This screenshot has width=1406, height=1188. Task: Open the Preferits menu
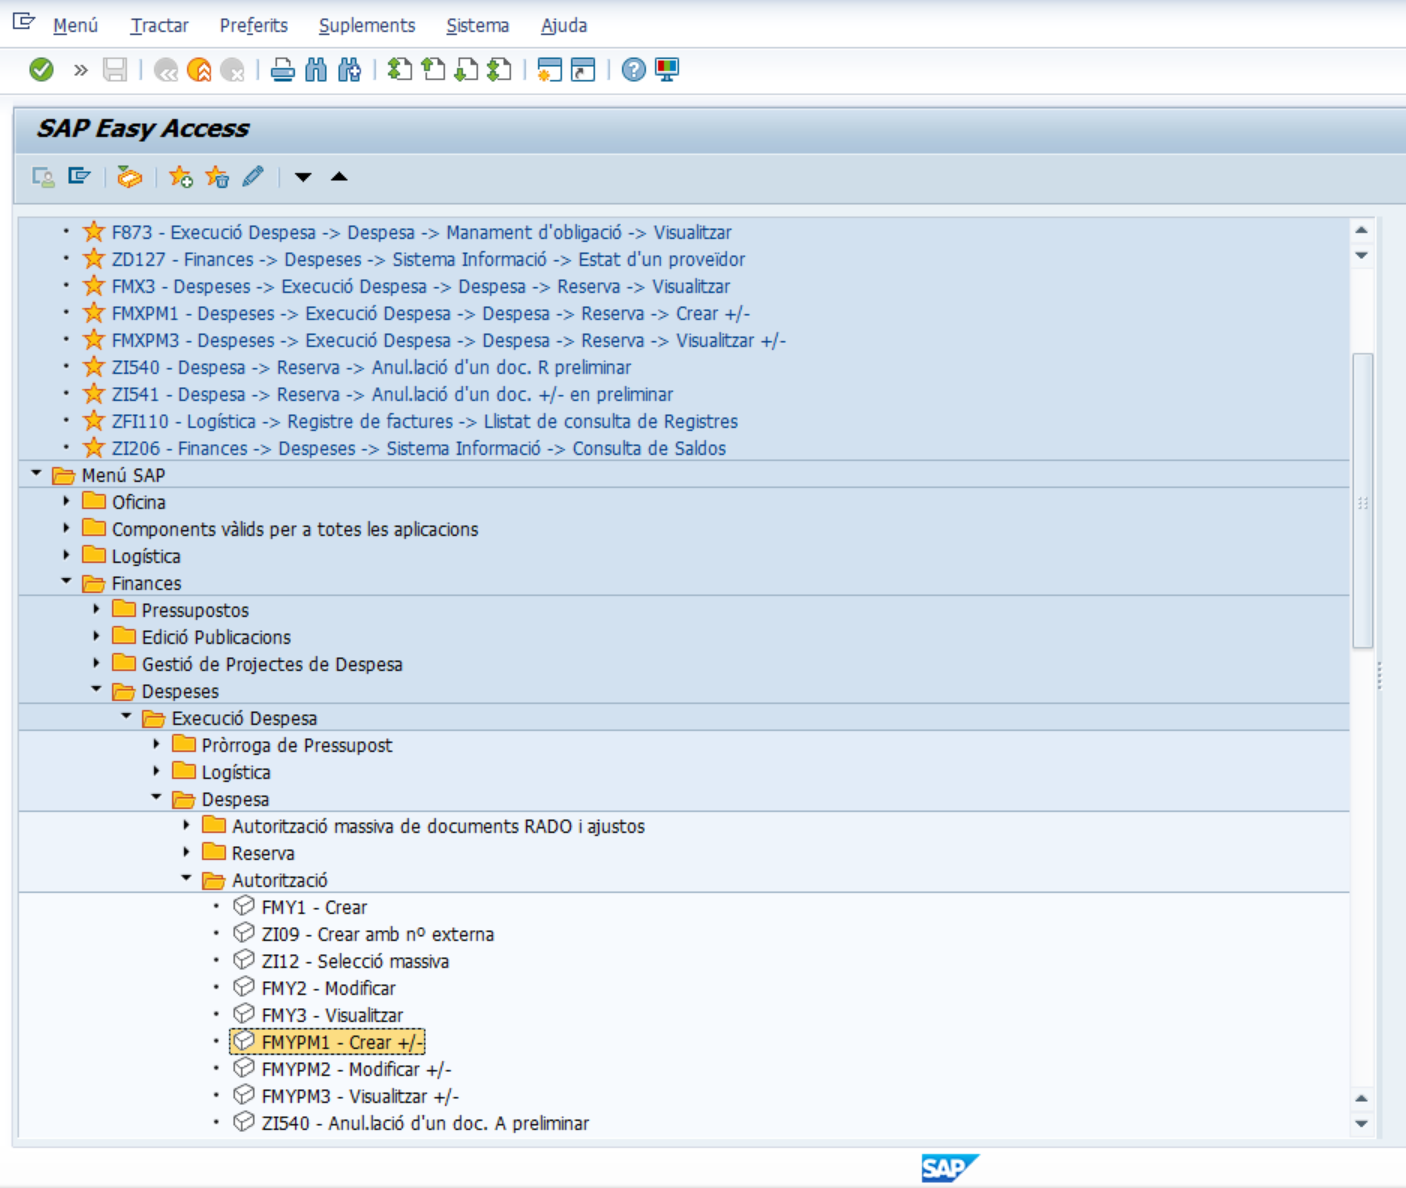pos(253,25)
